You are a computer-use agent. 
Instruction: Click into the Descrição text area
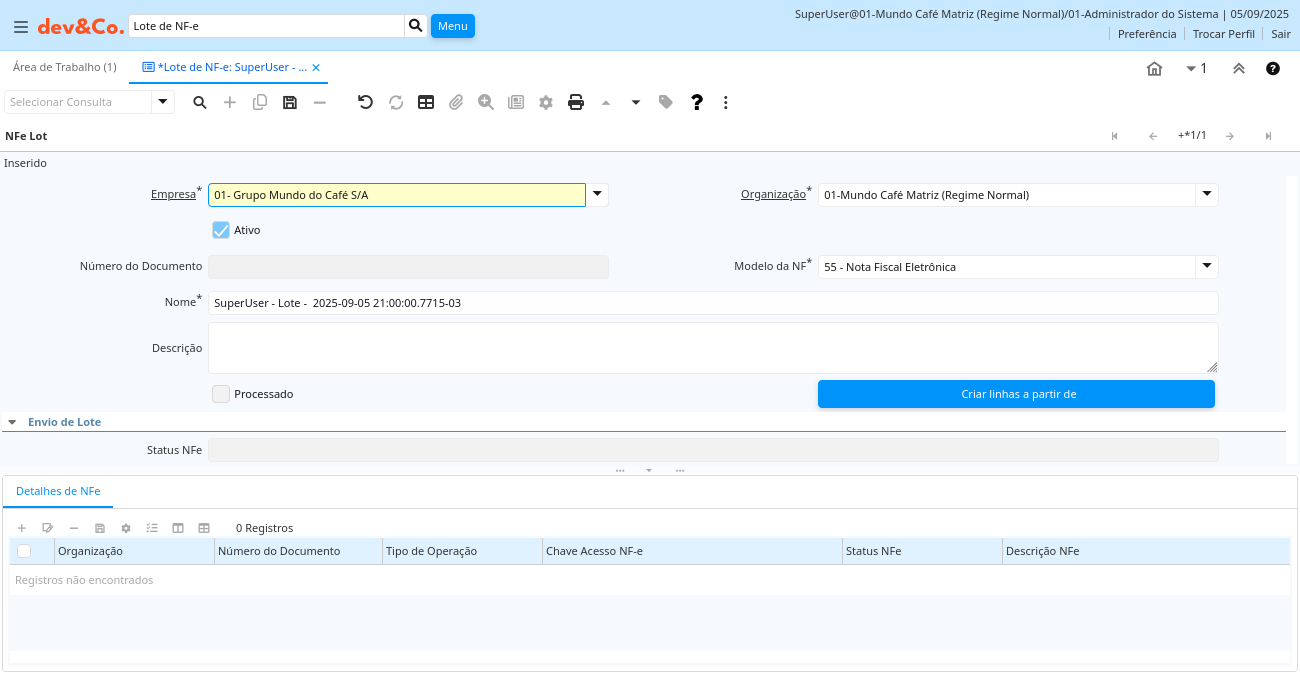(x=712, y=348)
